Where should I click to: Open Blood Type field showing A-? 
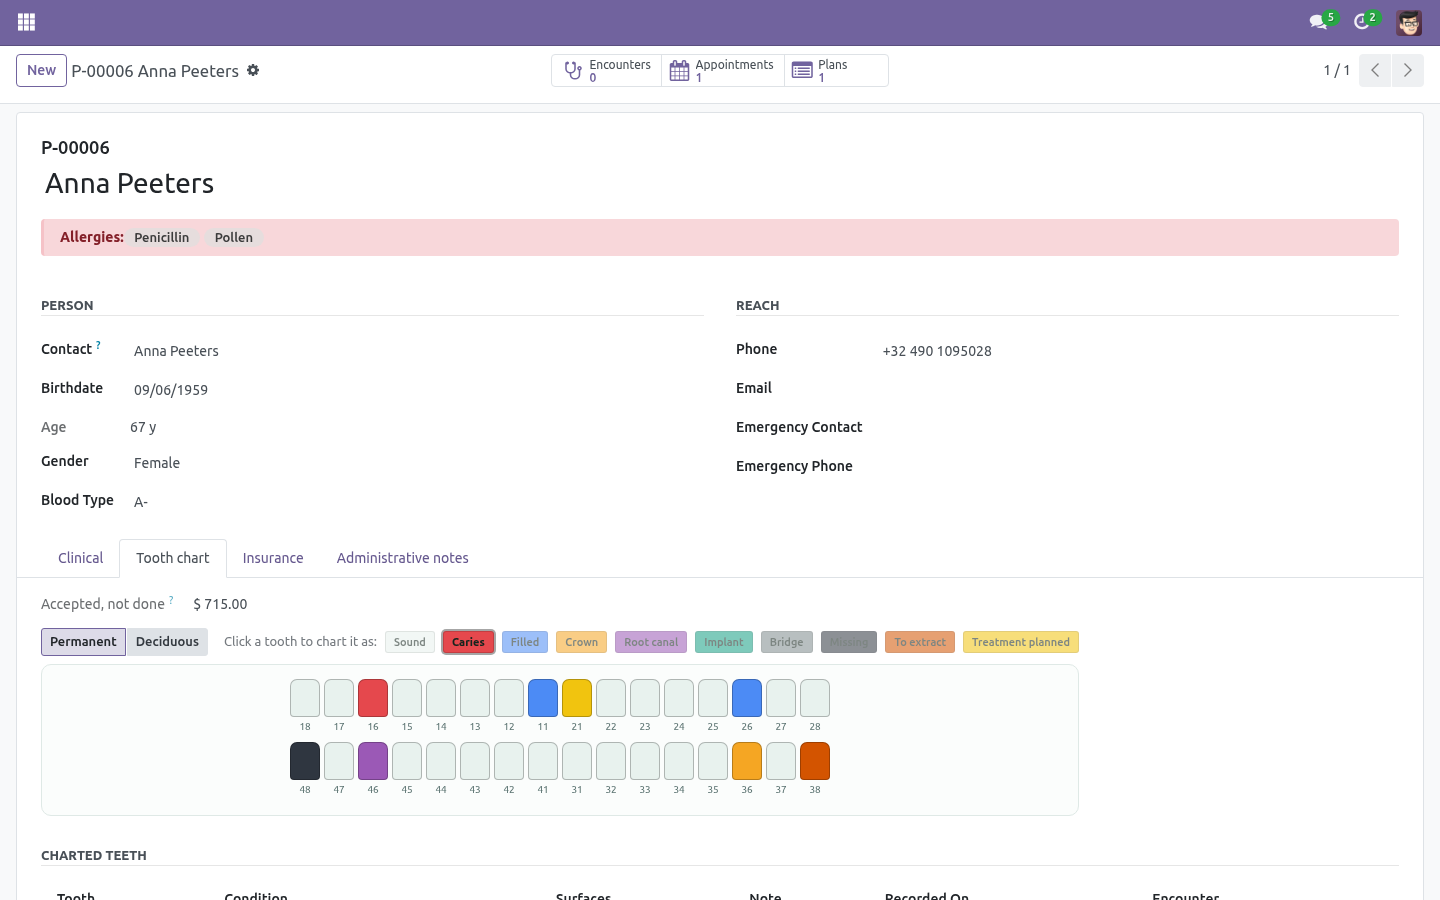pos(415,502)
